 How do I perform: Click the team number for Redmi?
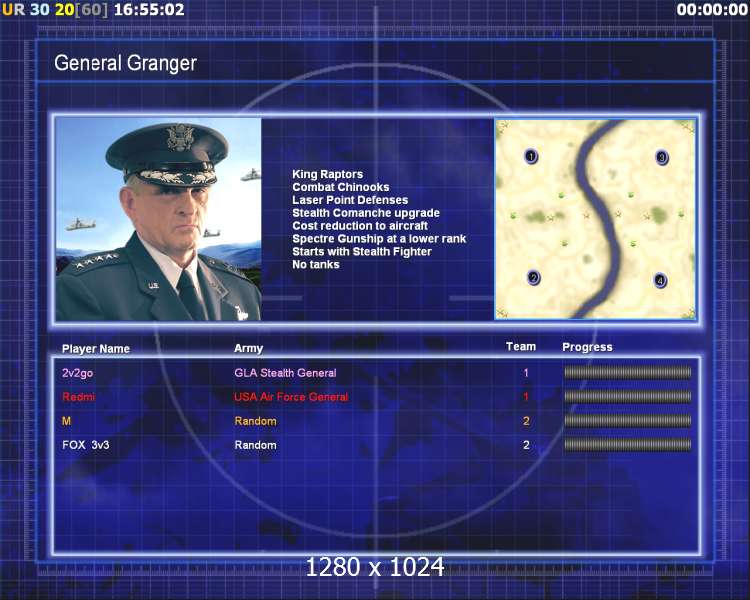526,397
